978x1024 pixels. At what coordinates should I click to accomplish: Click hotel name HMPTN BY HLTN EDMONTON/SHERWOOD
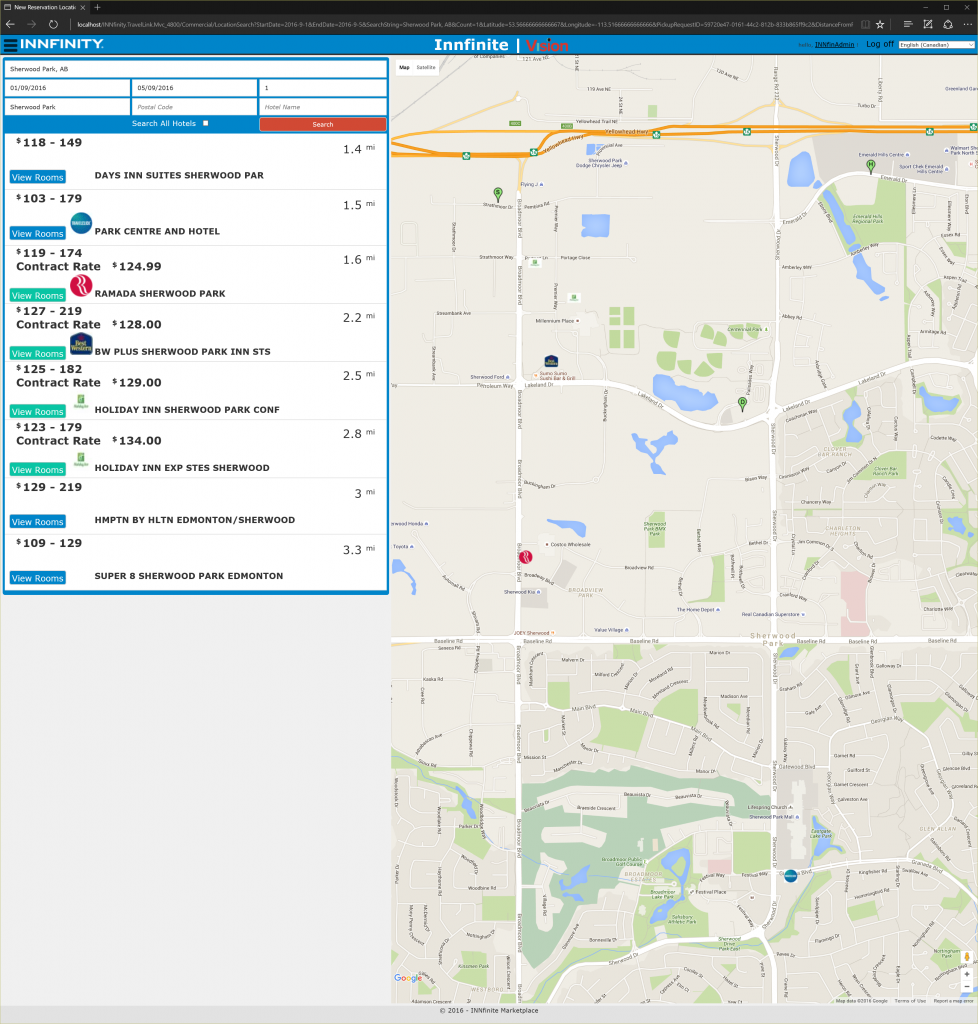click(195, 520)
